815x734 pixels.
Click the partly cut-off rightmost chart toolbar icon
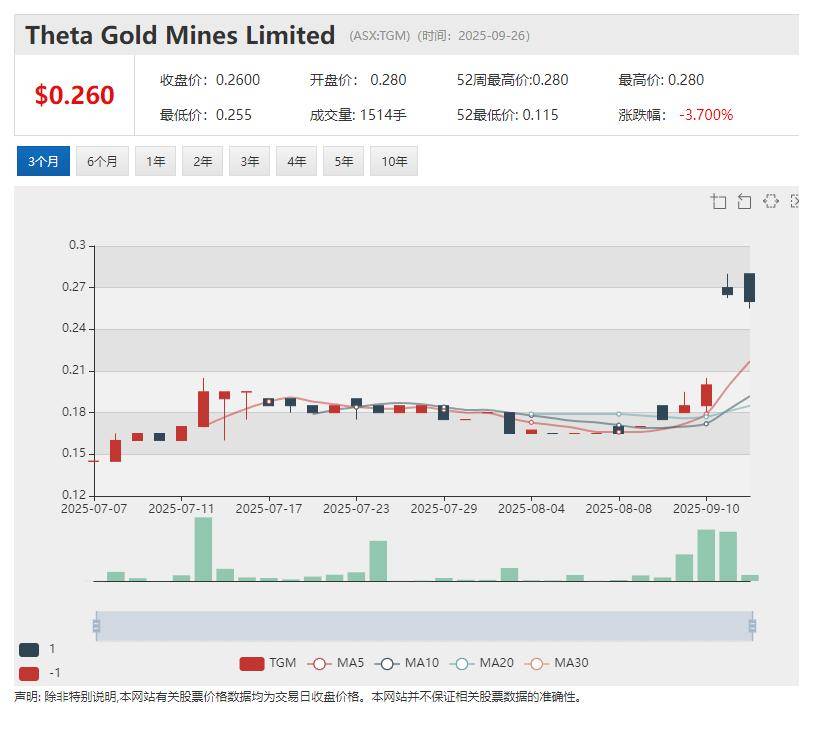point(795,201)
